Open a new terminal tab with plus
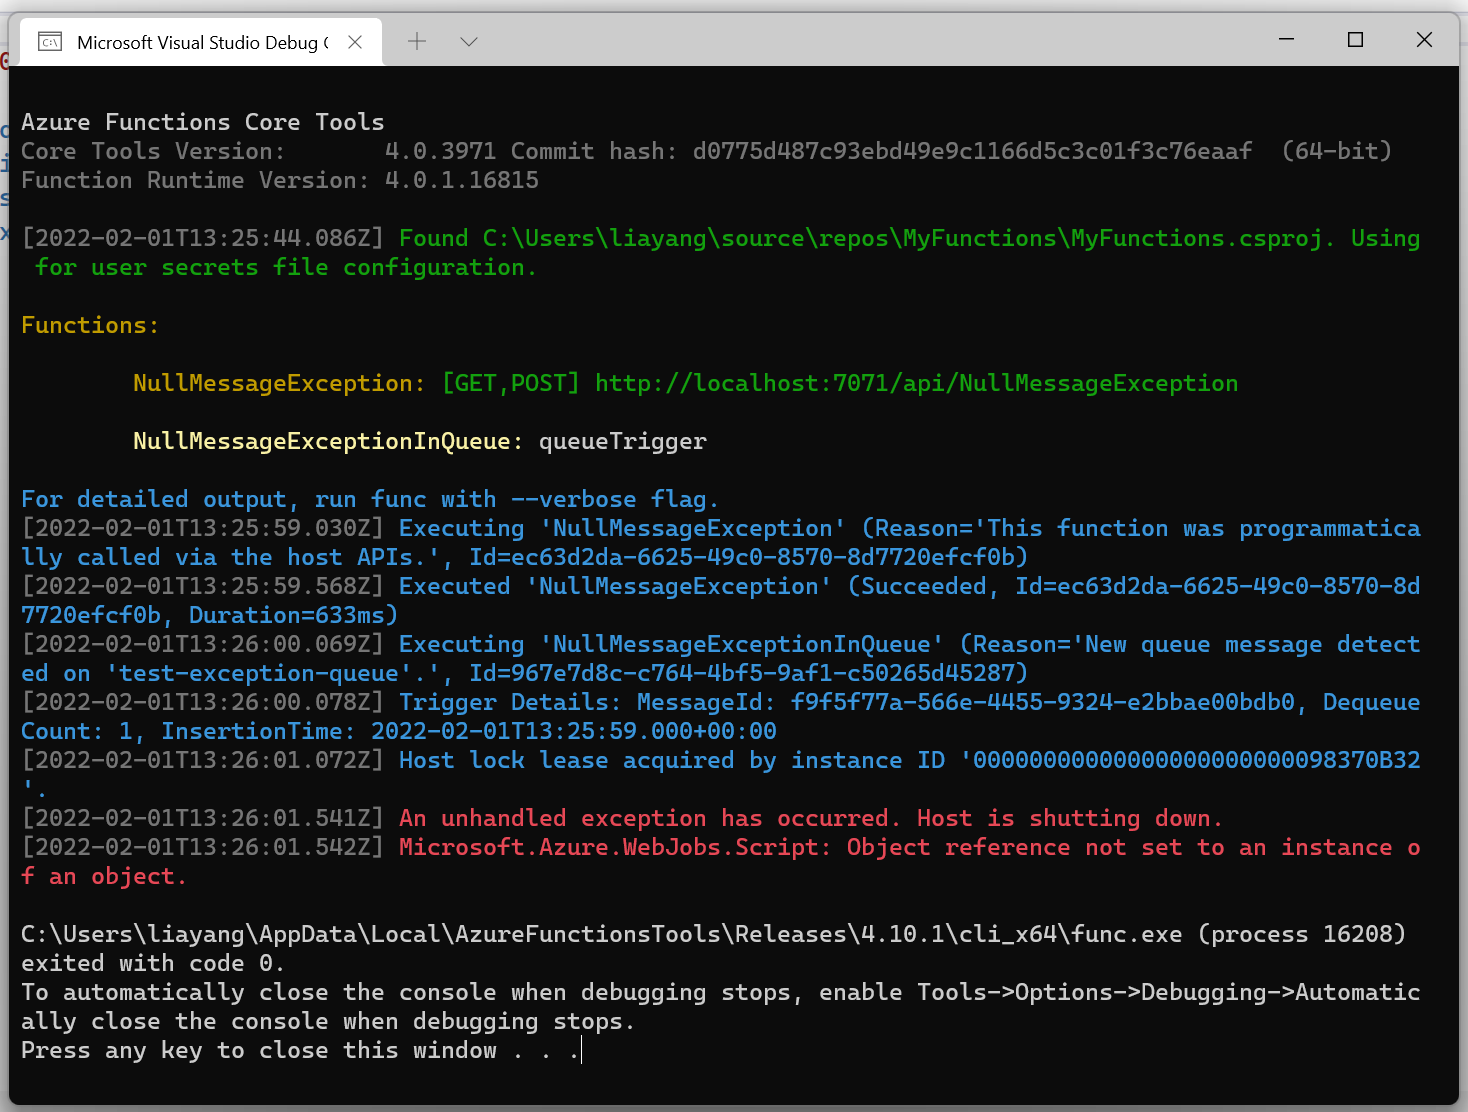Image resolution: width=1468 pixels, height=1112 pixels. coord(417,41)
